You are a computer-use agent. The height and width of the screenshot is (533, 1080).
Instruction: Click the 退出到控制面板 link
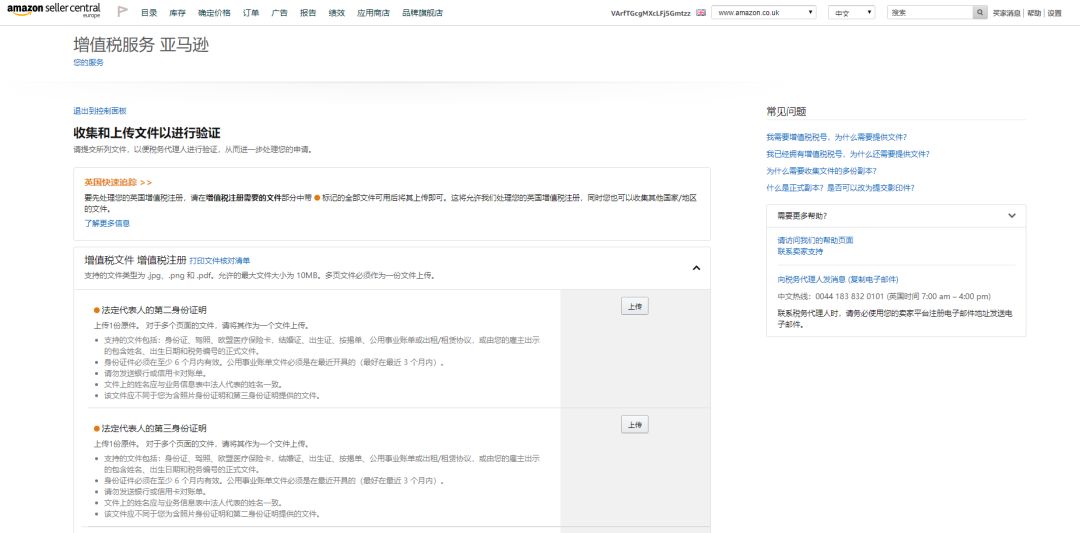[99, 111]
